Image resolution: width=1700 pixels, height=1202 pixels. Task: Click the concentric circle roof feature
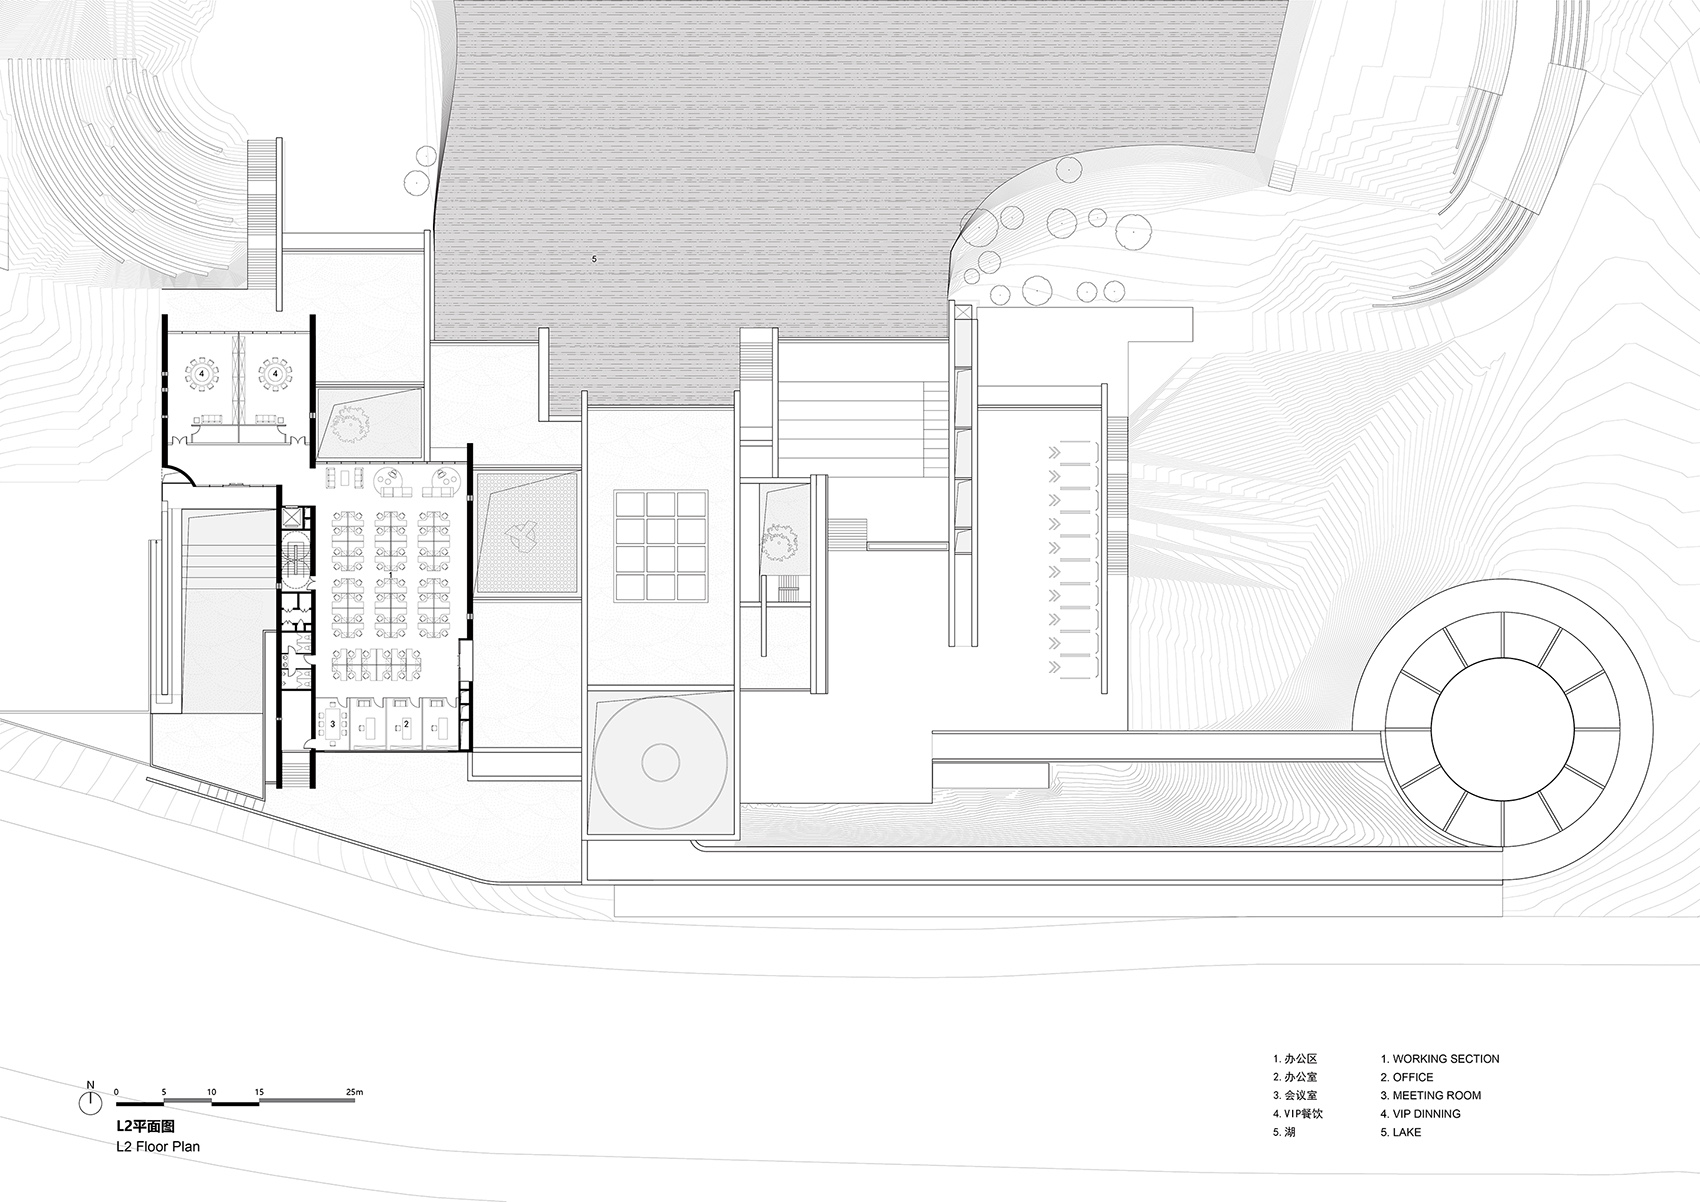click(659, 763)
